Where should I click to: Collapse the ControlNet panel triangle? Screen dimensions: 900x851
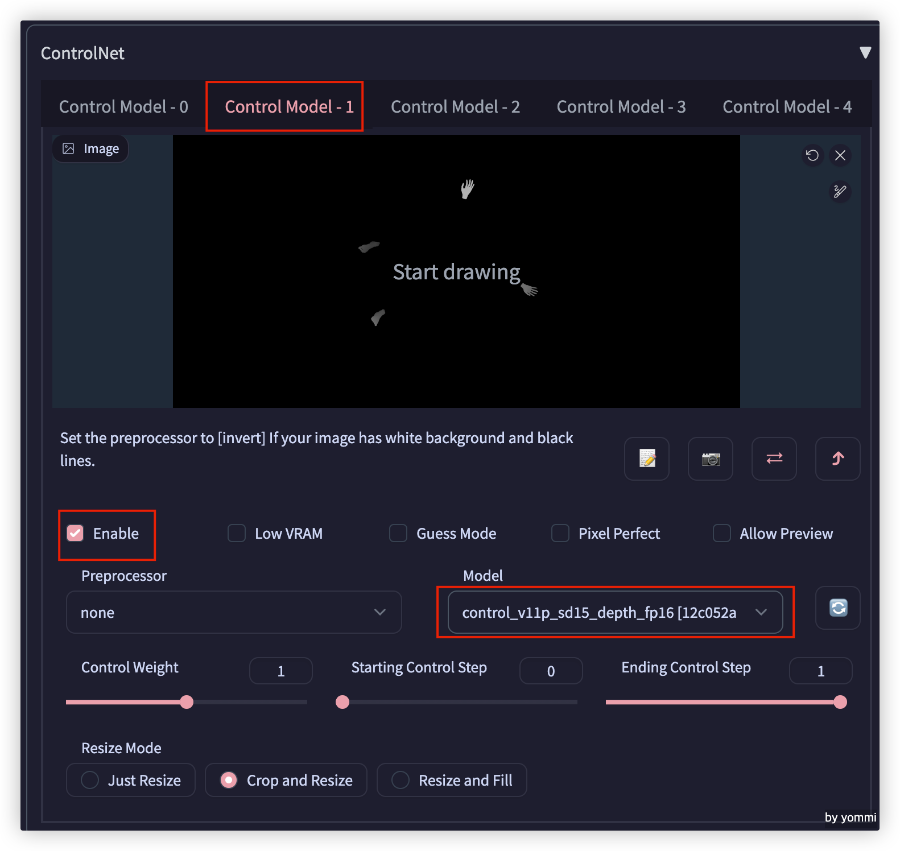pyautogui.click(x=865, y=53)
